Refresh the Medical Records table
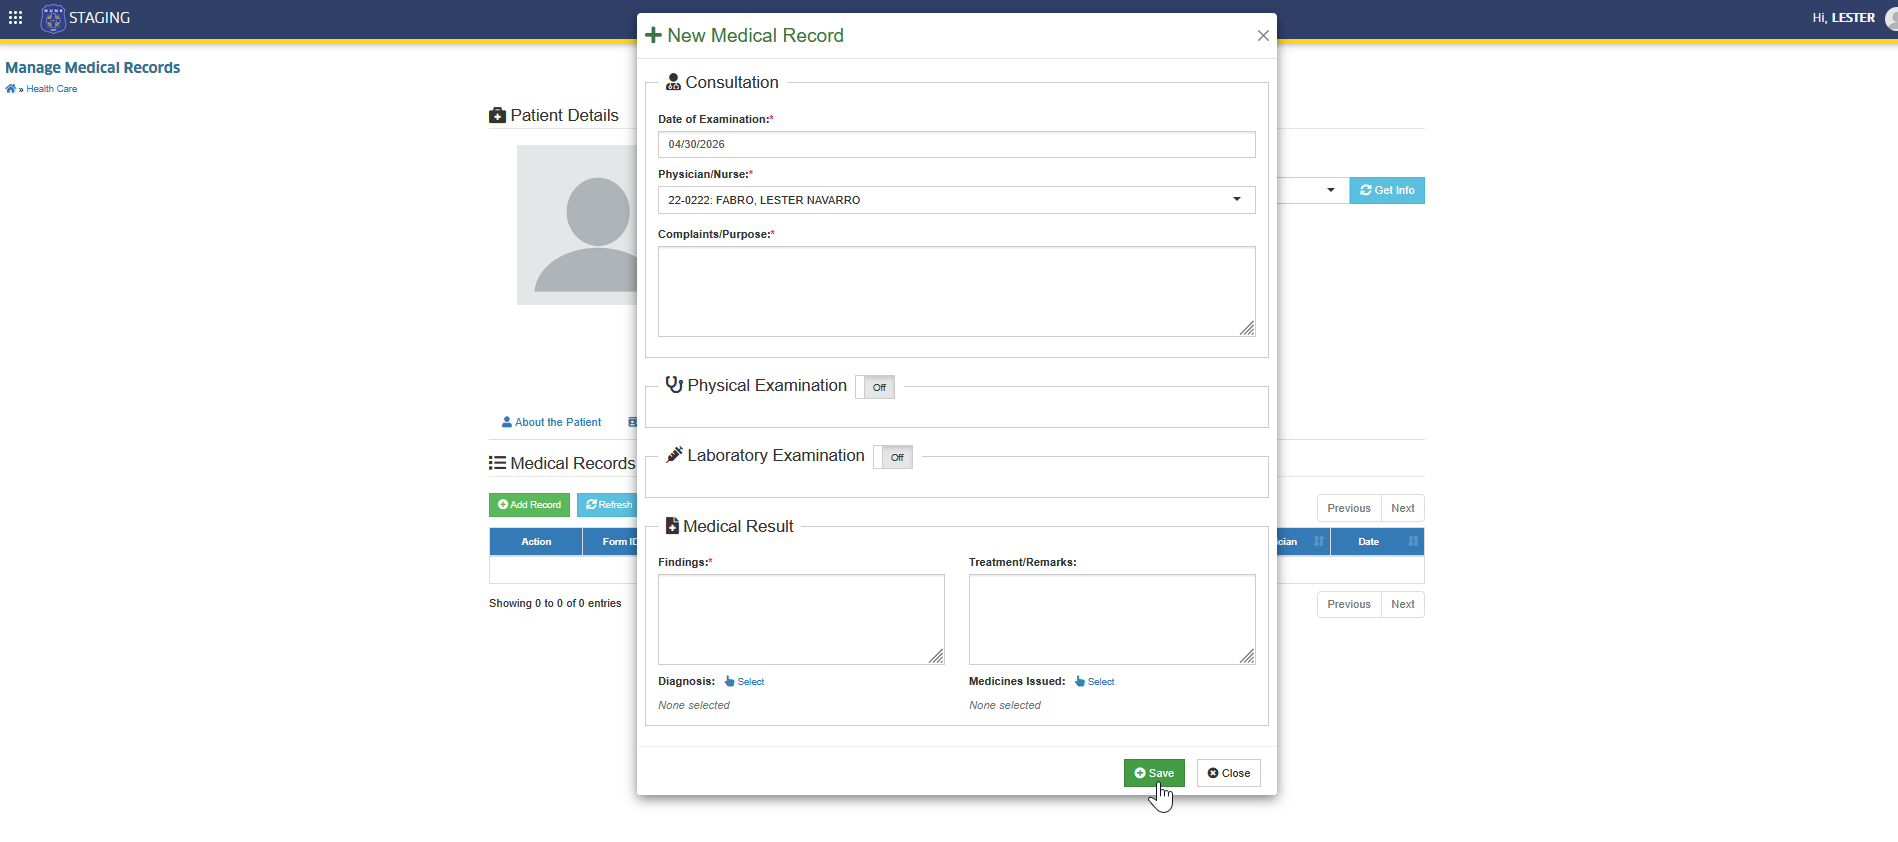 (607, 505)
